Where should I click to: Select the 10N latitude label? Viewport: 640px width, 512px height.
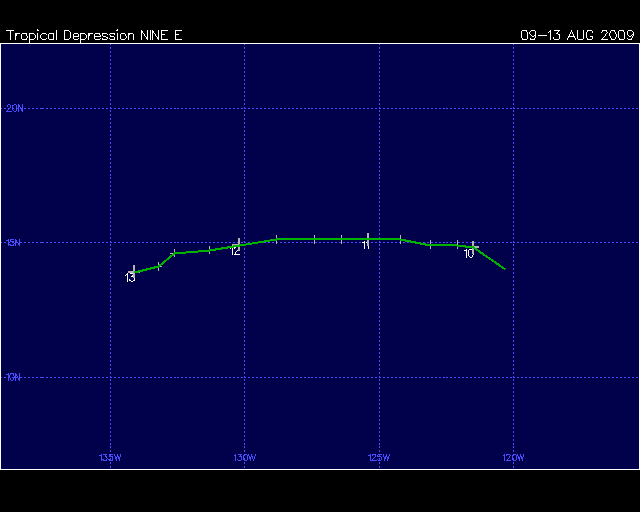[15, 377]
